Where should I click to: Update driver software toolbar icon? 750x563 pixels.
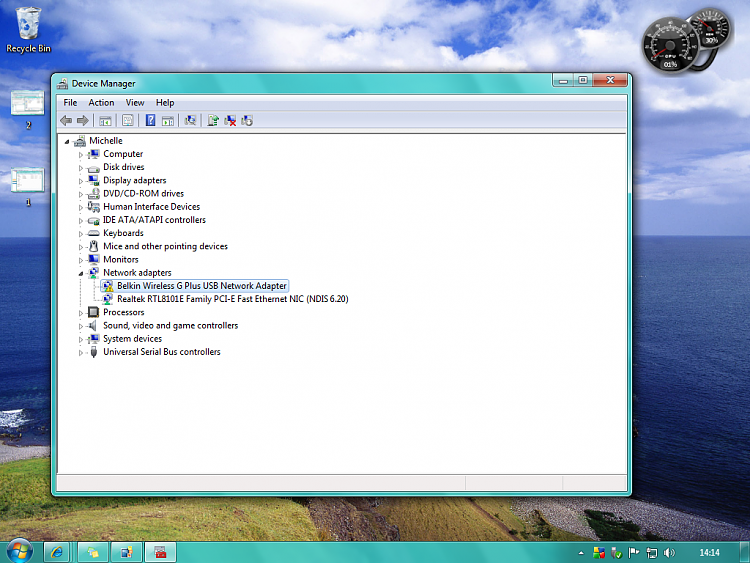click(x=213, y=121)
